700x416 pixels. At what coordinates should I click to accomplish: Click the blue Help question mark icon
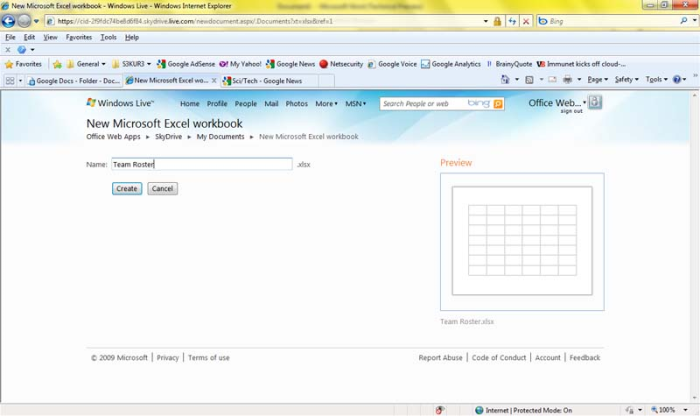point(677,79)
